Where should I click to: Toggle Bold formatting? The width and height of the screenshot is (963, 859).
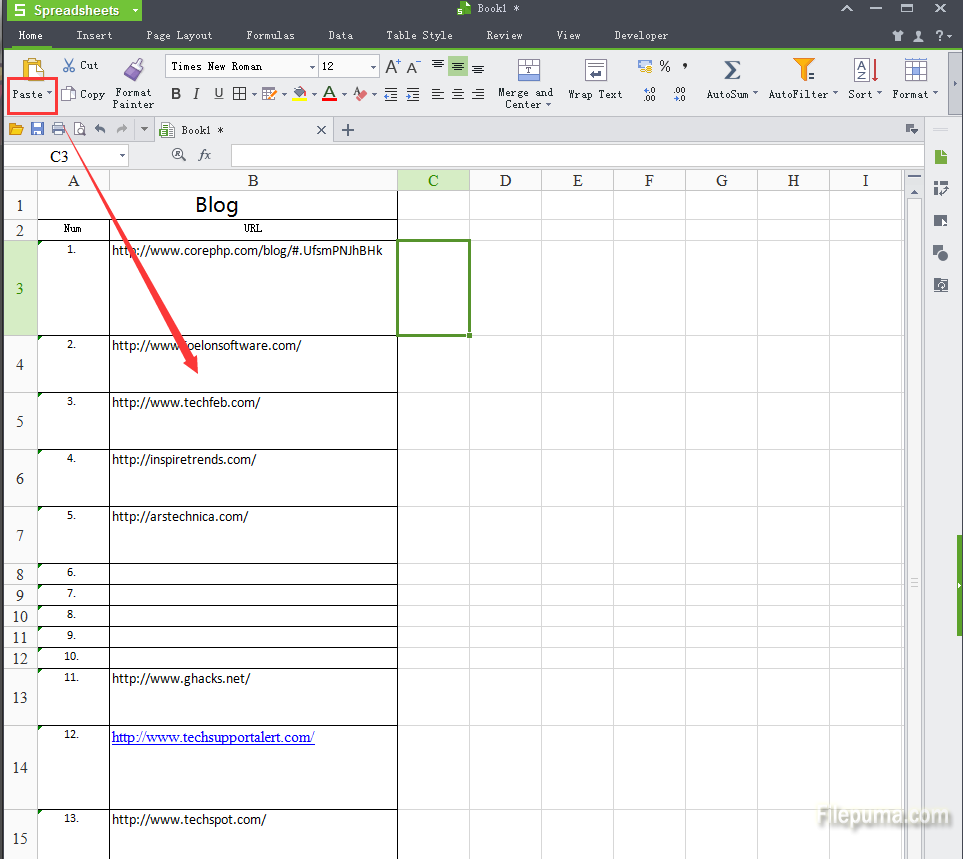click(x=176, y=94)
